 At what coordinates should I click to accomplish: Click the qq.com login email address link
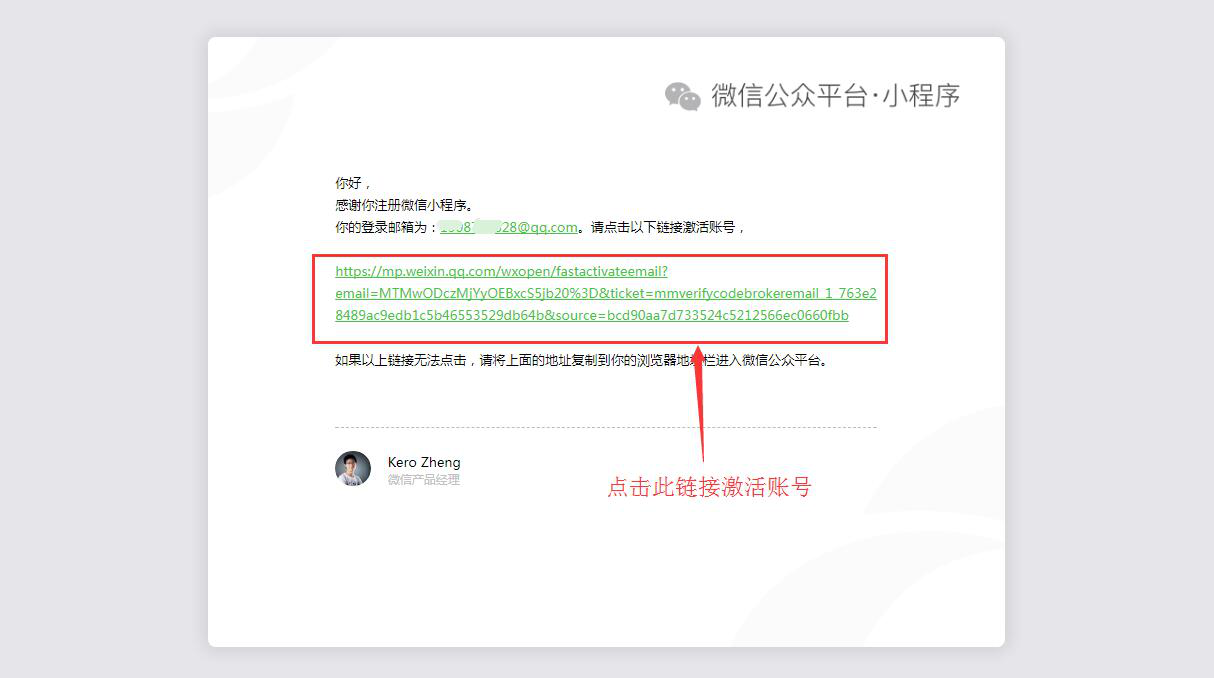(509, 227)
